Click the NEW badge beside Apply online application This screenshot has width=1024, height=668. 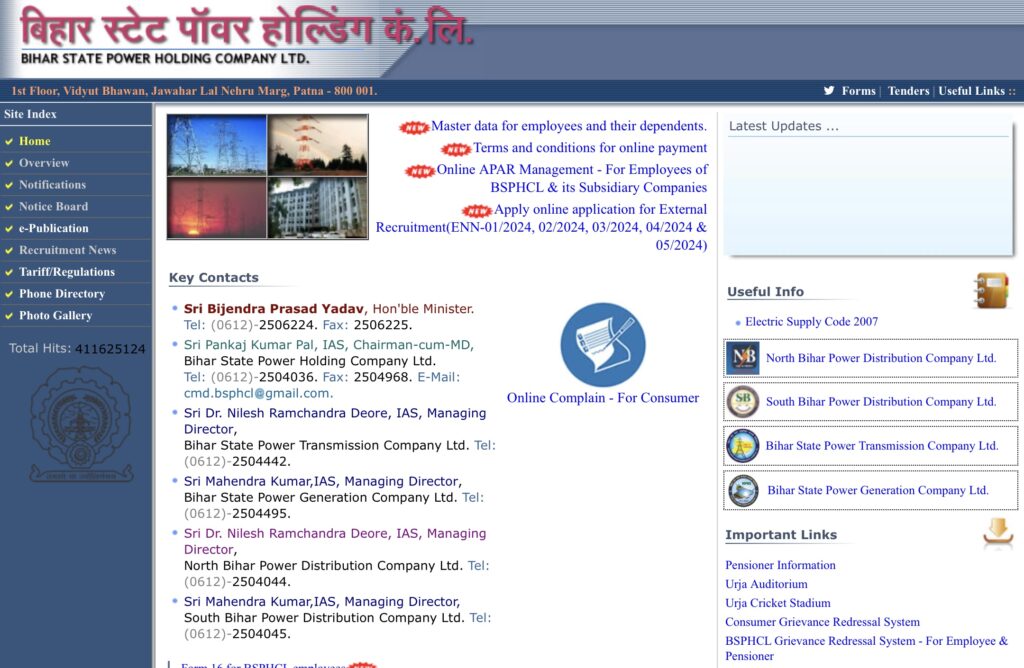tap(477, 211)
